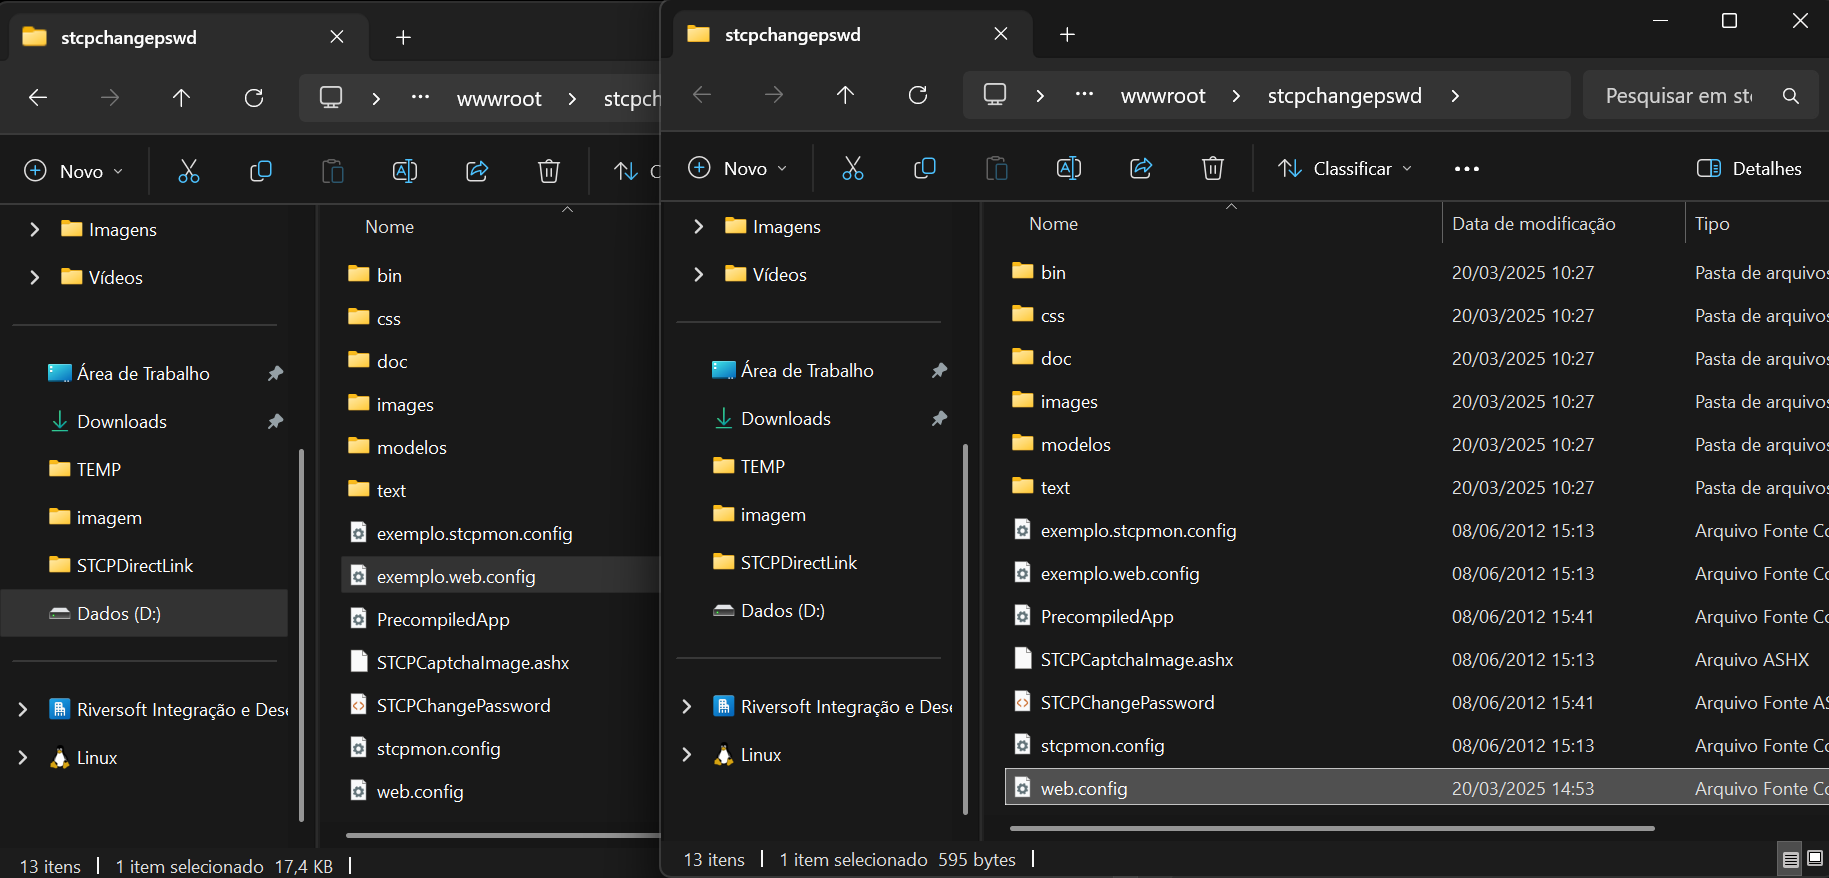Add a new tab in right window

[x=1068, y=35]
